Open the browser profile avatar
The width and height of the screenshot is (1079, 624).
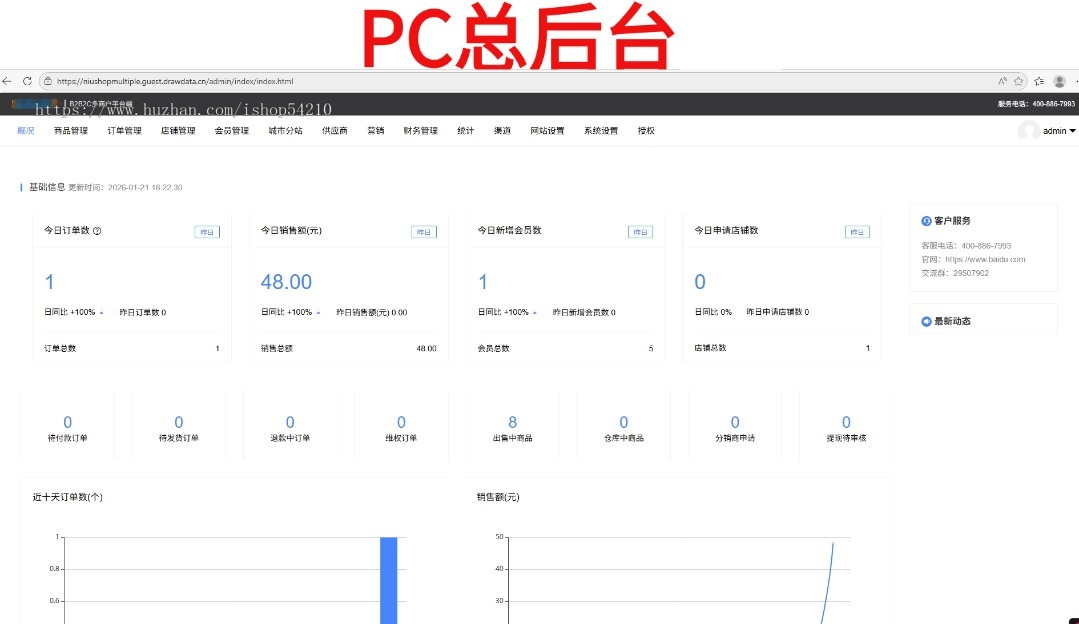click(1060, 81)
